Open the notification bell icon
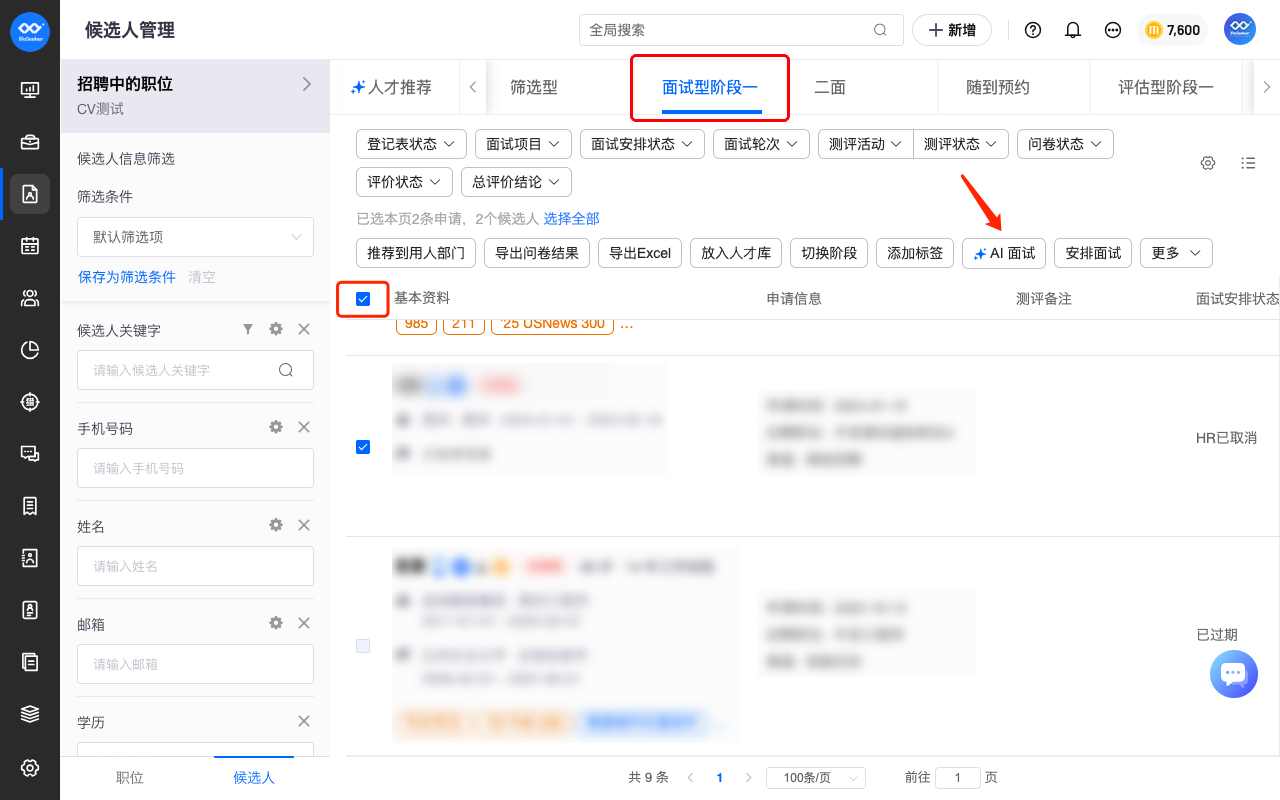Screen dimensions: 1280x800 coord(1073,30)
